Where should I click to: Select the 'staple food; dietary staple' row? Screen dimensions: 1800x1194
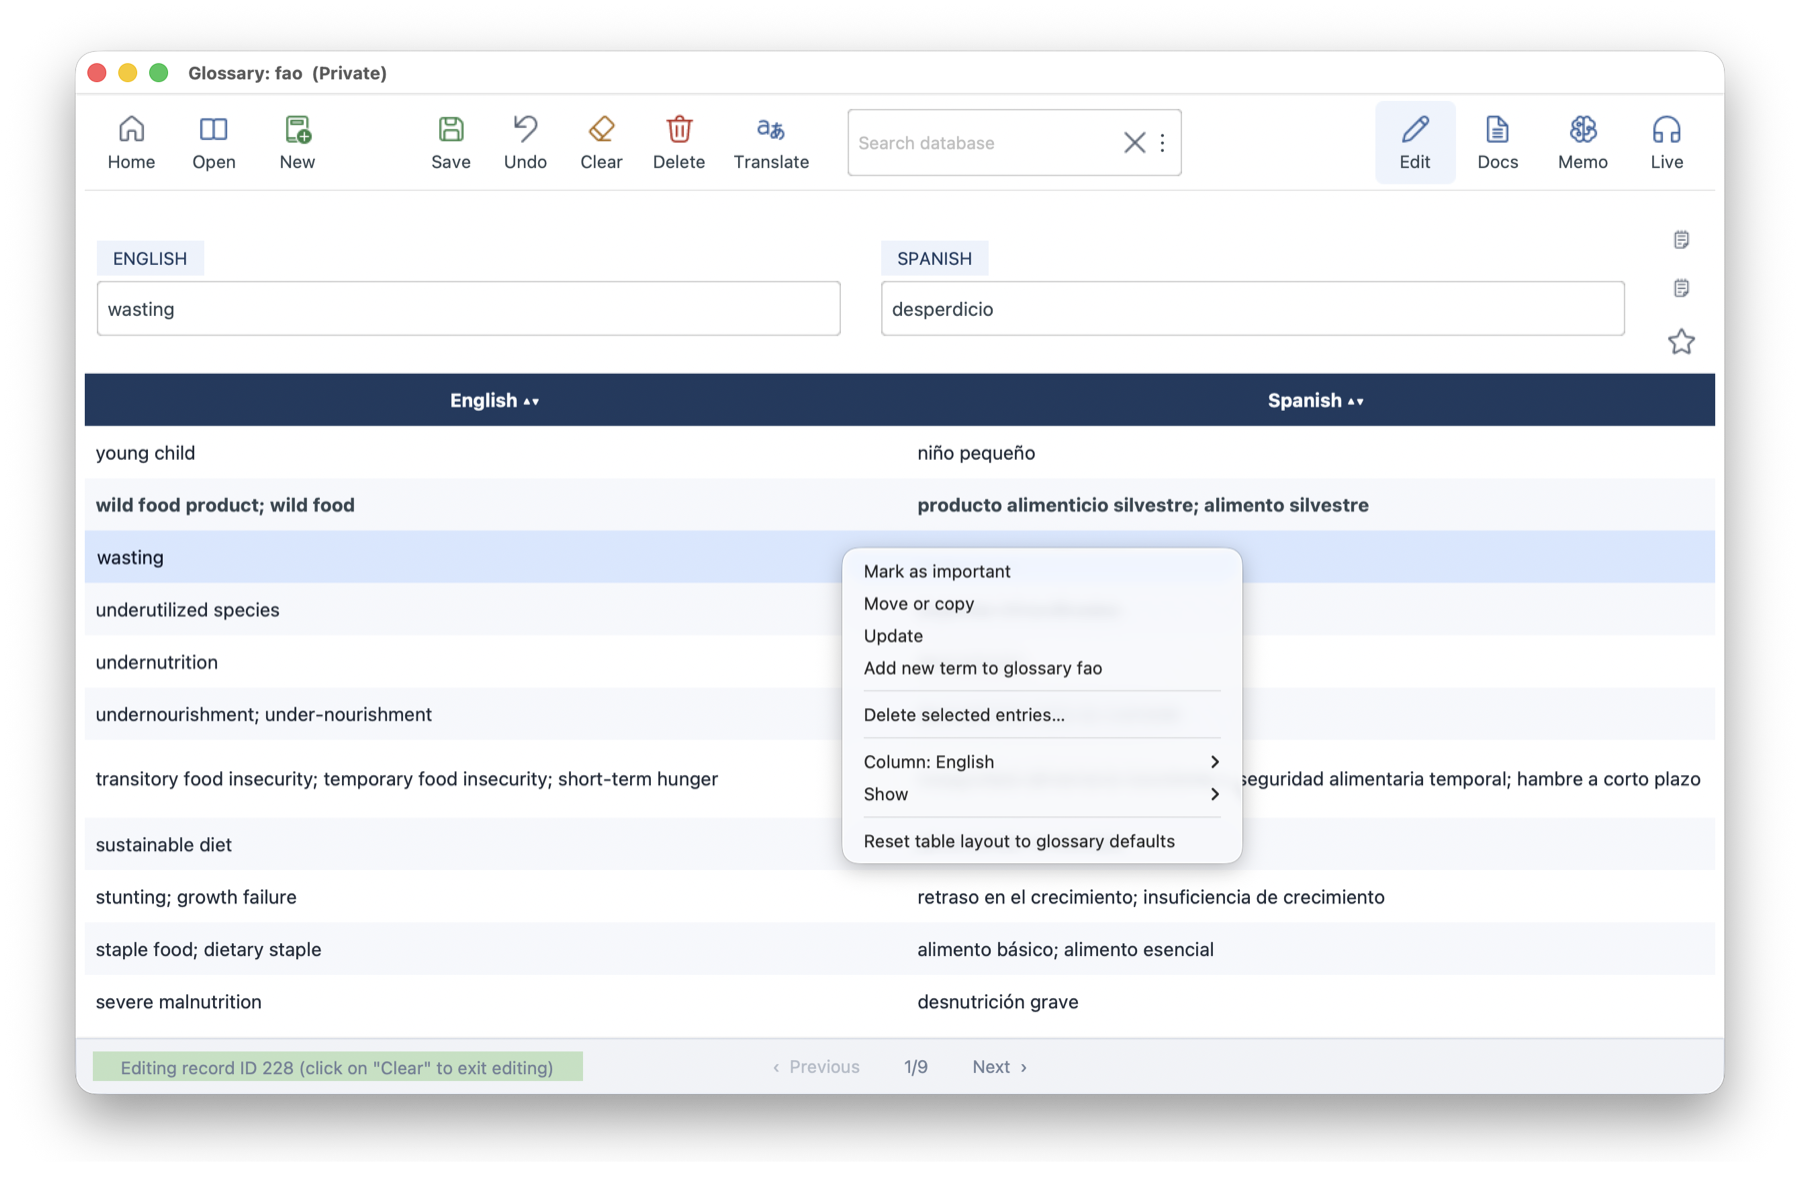coord(899,949)
